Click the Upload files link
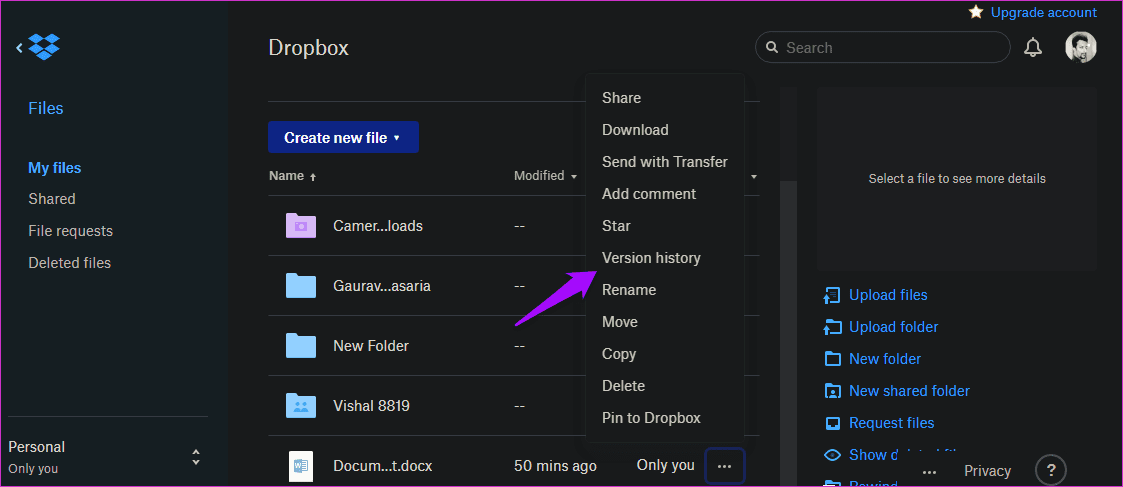This screenshot has width=1123, height=487. pyautogui.click(x=888, y=295)
